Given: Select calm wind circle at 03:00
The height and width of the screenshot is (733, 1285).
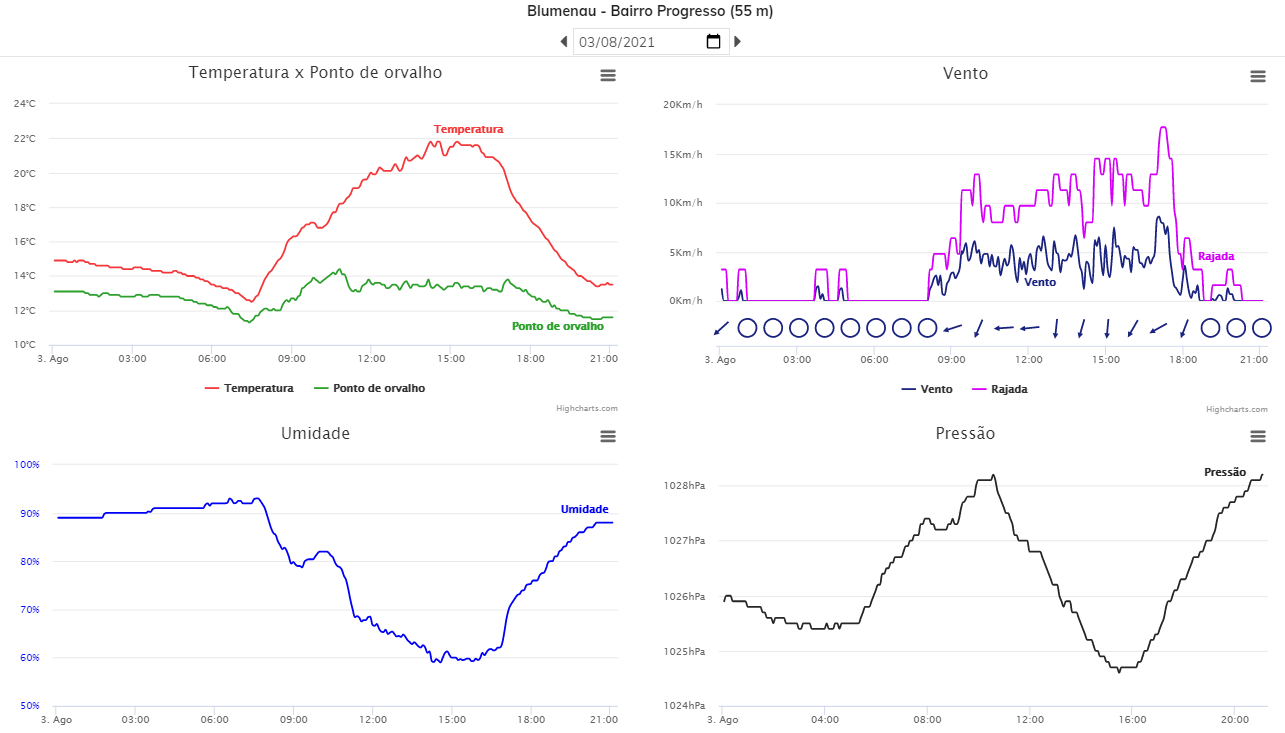Looking at the screenshot, I should pyautogui.click(x=799, y=327).
